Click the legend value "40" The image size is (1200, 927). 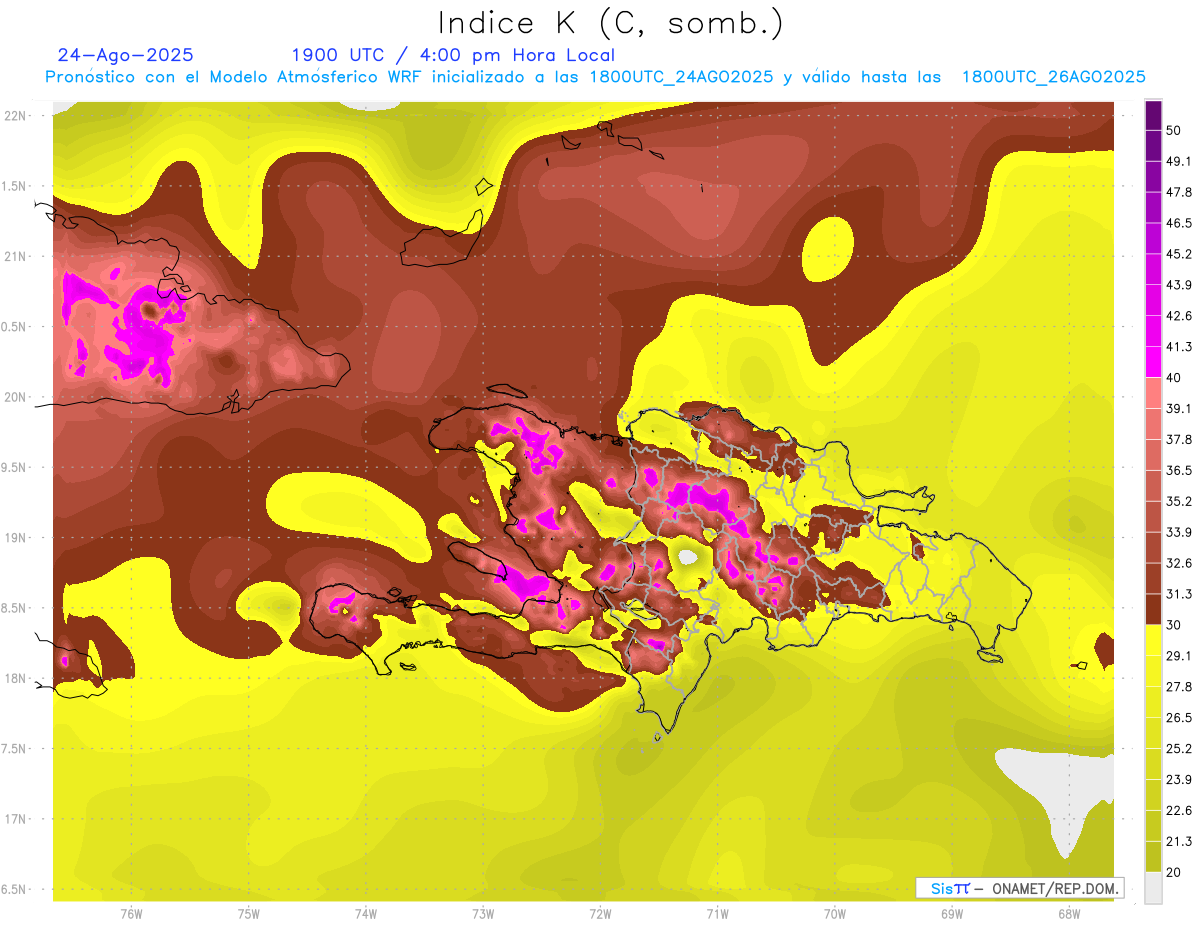point(1174,378)
